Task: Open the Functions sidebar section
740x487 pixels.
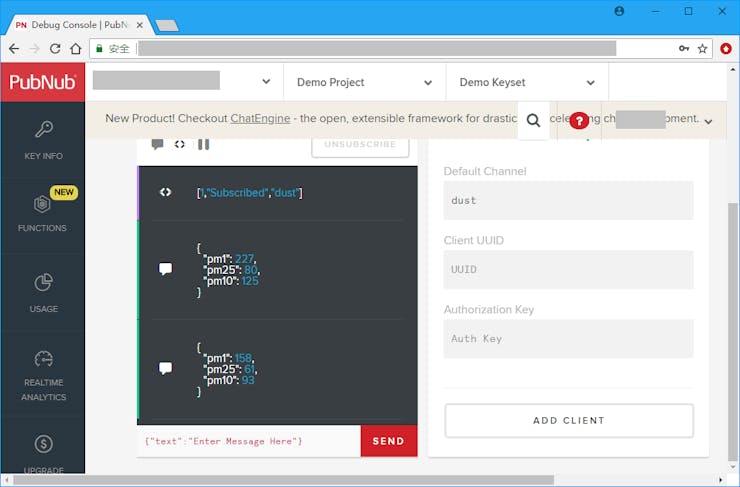Action: coord(42,215)
